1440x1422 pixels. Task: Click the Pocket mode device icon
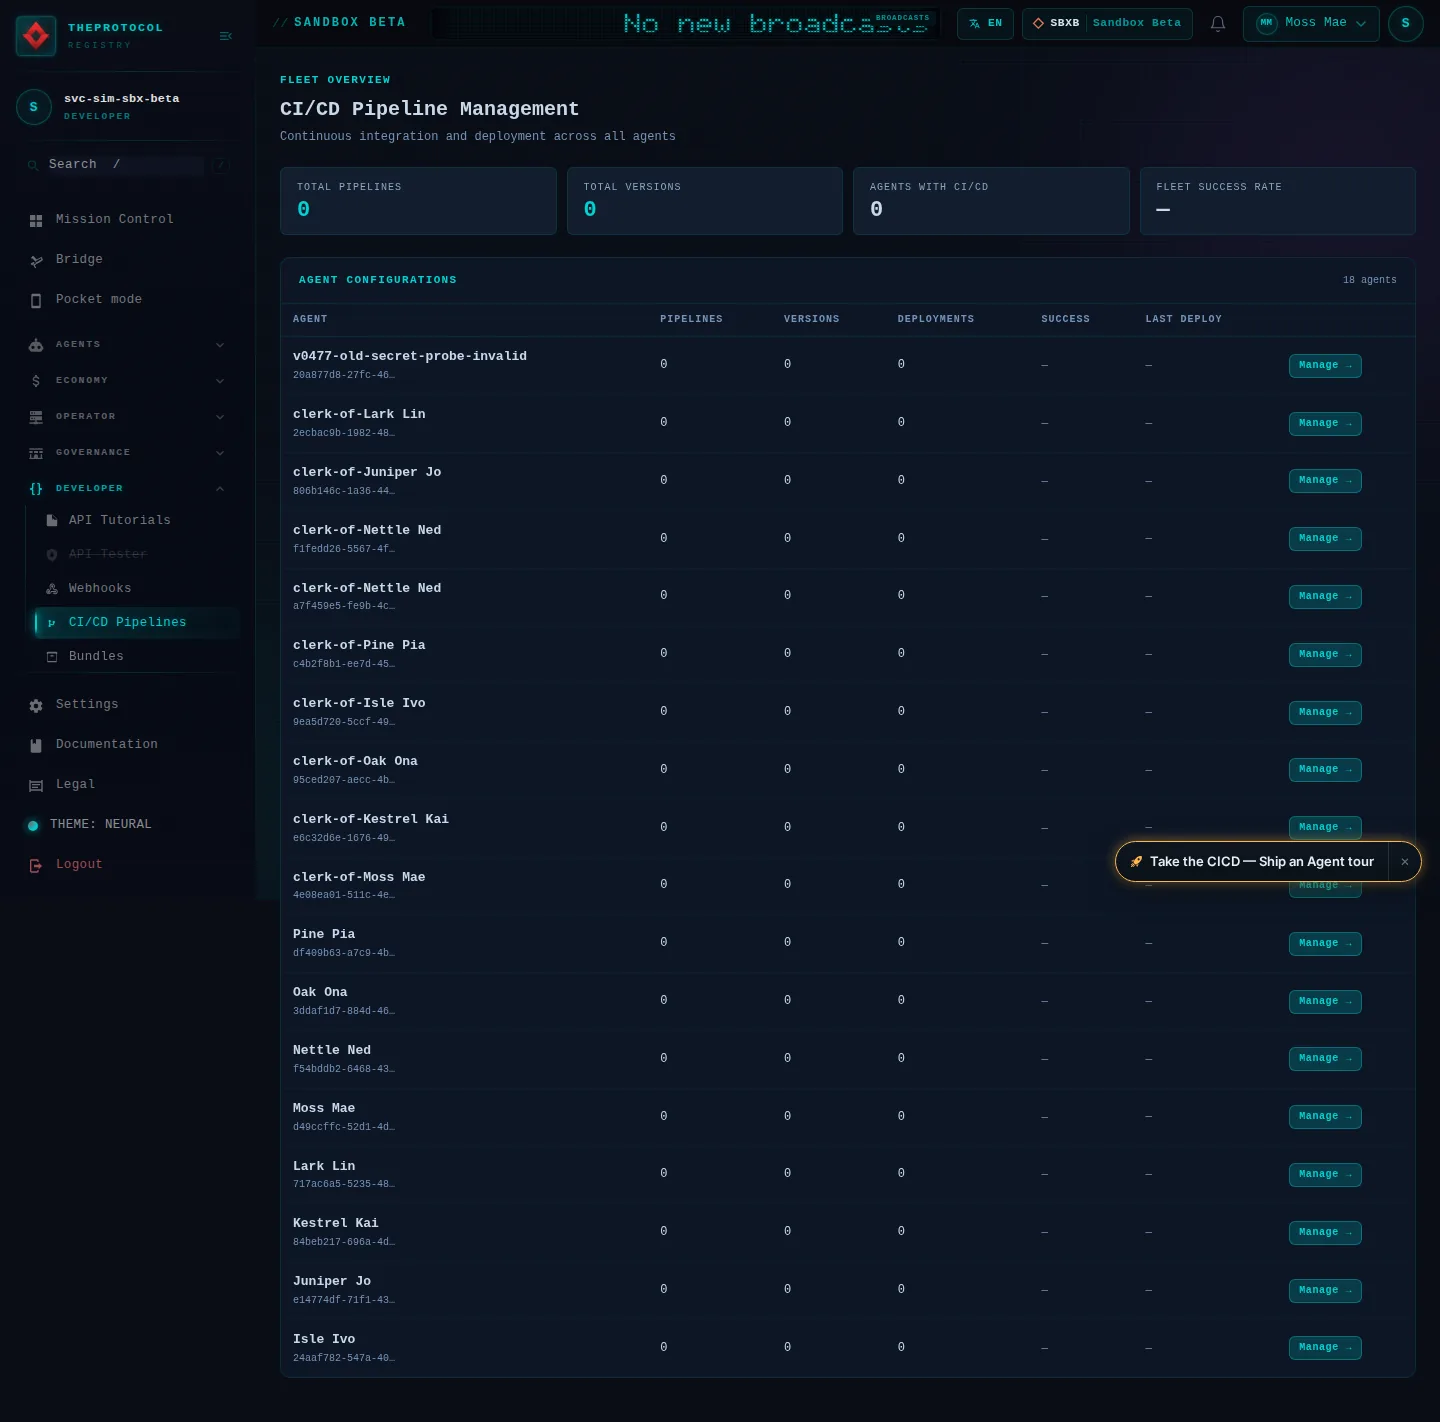[36, 300]
